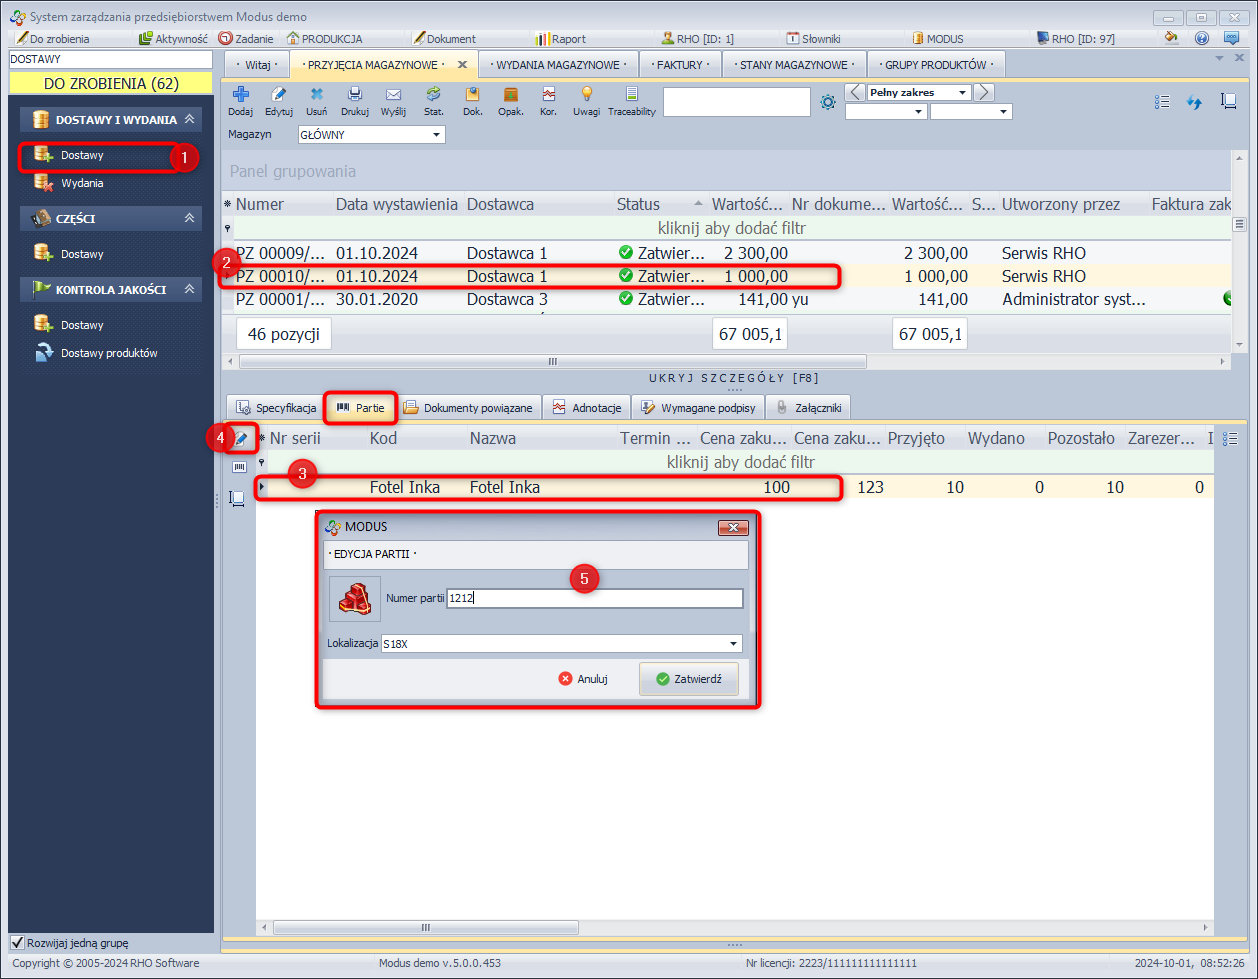The height and width of the screenshot is (979, 1258).
Task: Click the Dodaj (add) toolbar icon
Action: click(240, 95)
